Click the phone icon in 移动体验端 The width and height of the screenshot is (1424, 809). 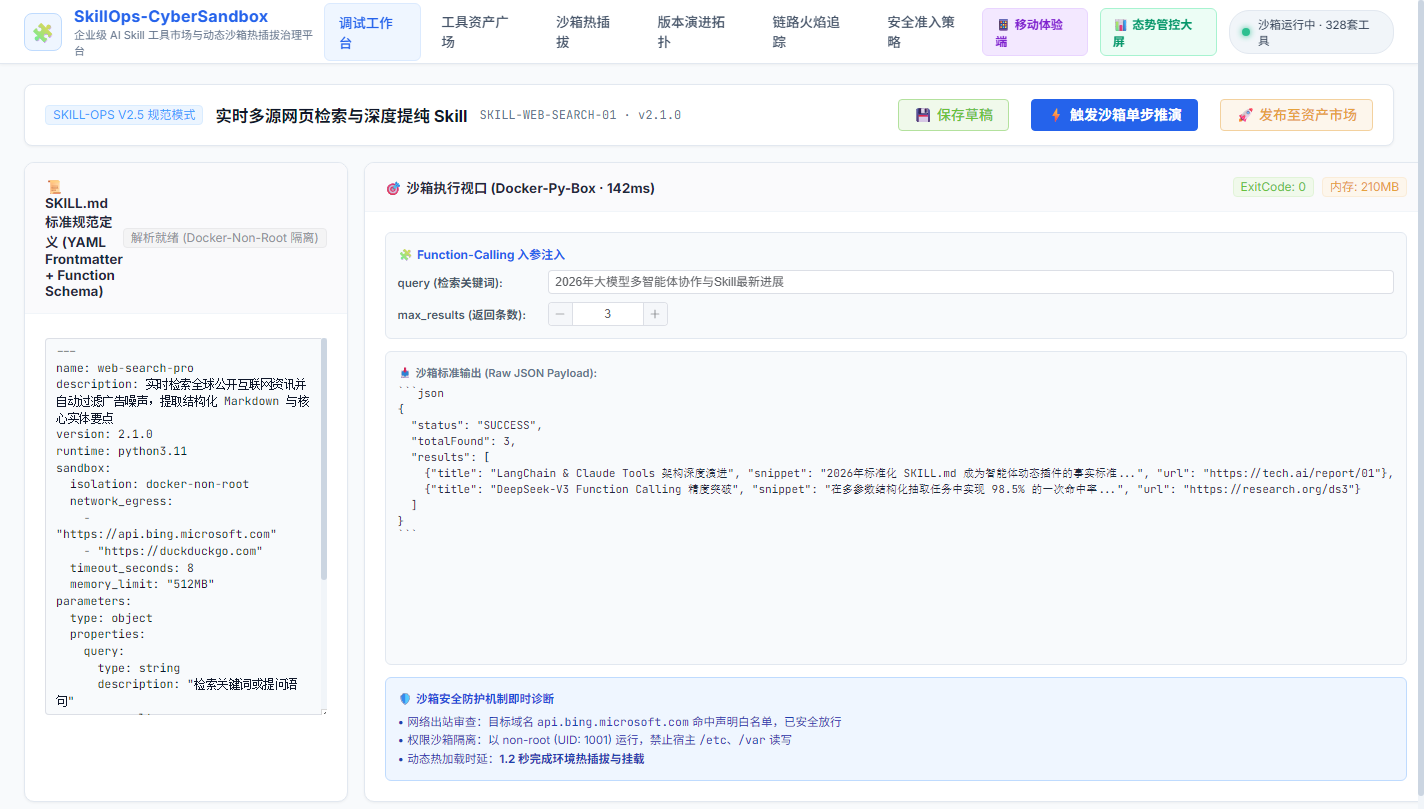1003,24
